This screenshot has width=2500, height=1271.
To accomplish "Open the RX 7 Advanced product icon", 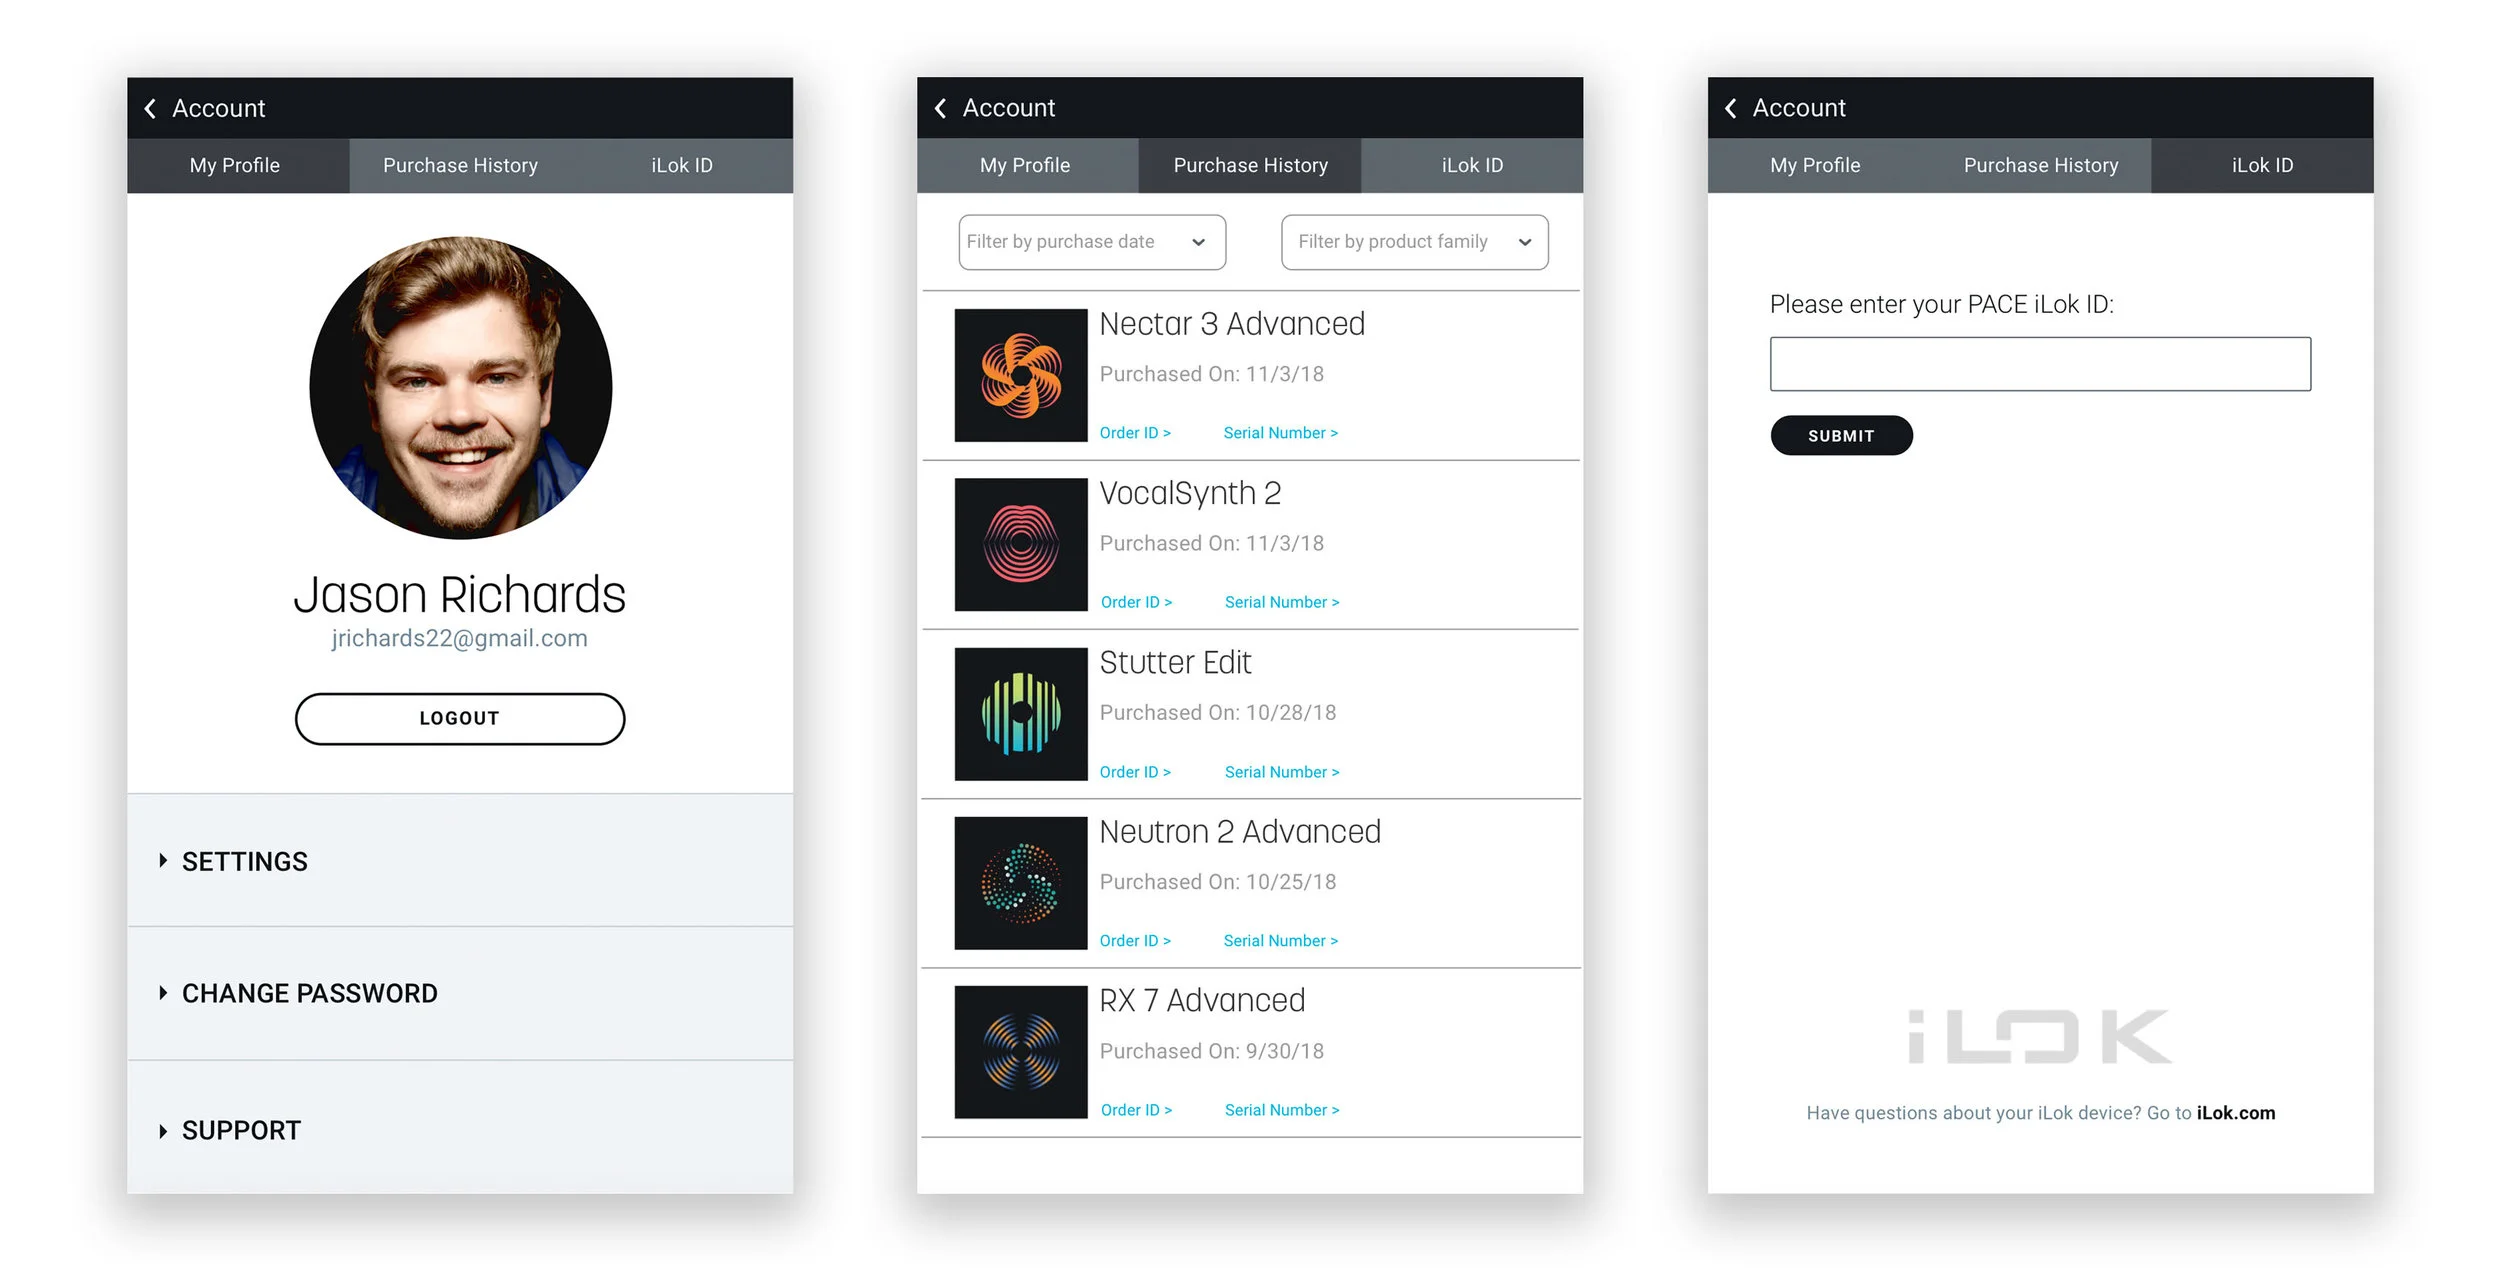I will click(1020, 1051).
